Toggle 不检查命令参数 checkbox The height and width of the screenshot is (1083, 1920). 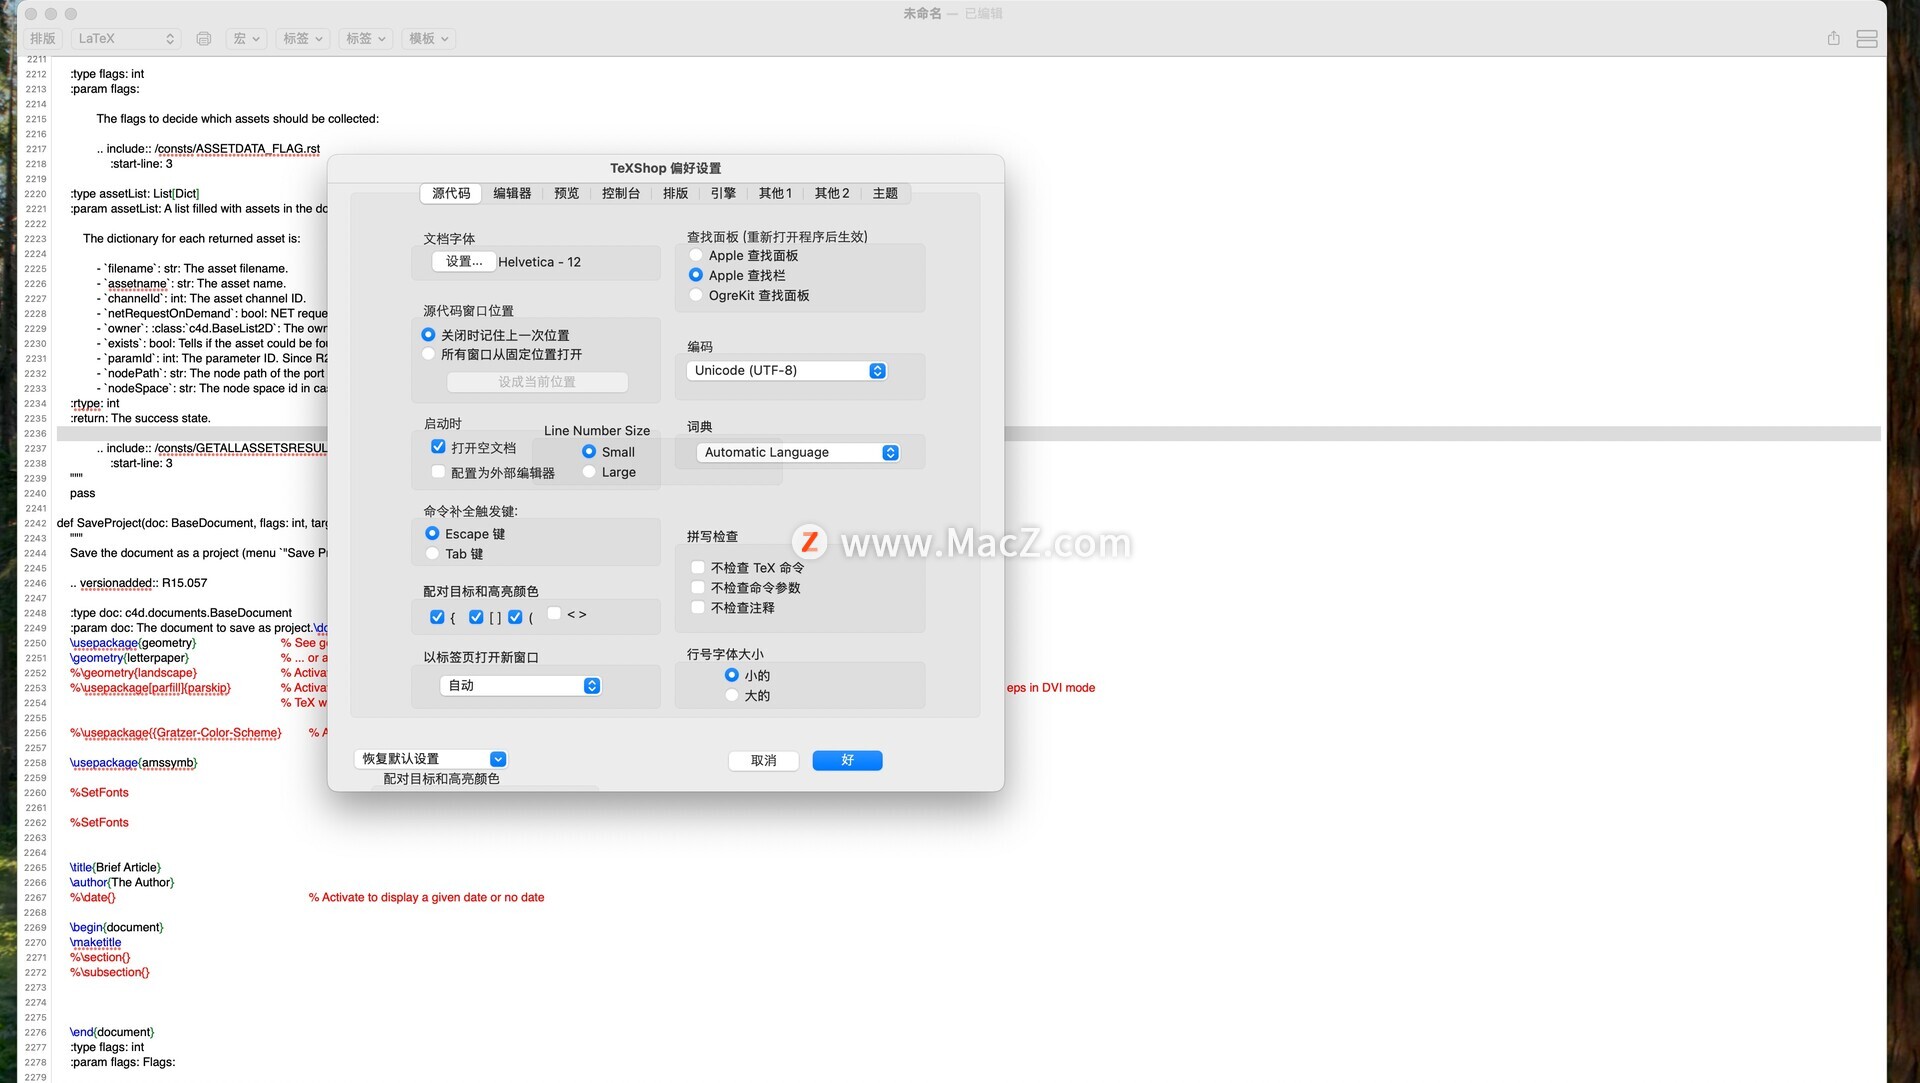698,587
